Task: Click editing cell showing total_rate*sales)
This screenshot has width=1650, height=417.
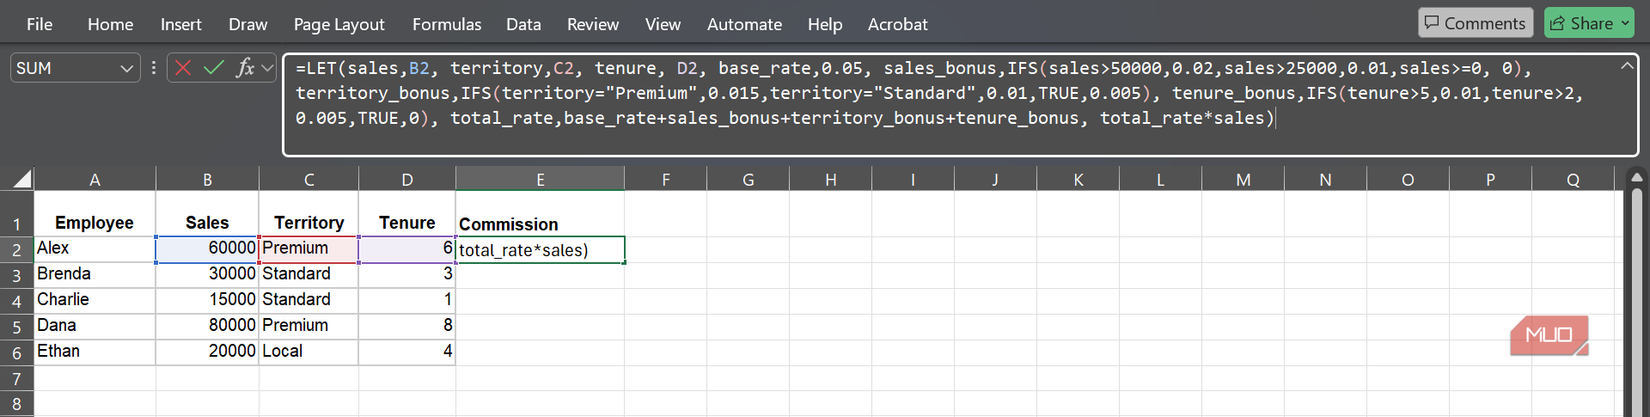Action: (540, 250)
